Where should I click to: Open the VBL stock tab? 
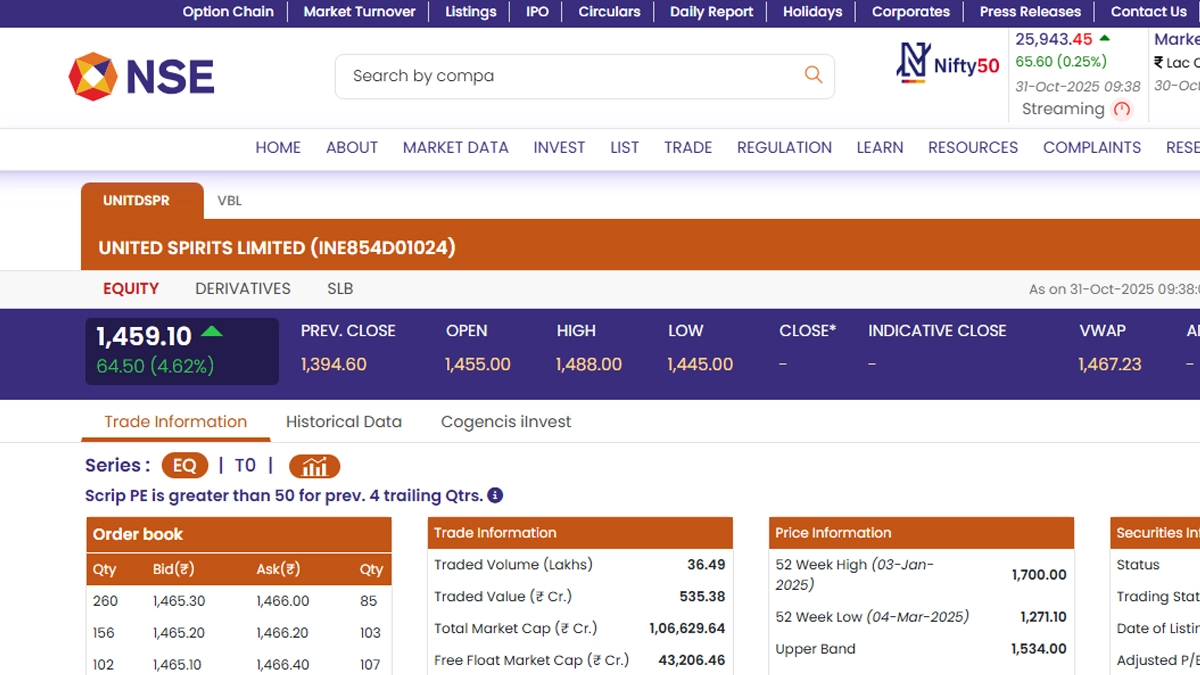tap(229, 201)
